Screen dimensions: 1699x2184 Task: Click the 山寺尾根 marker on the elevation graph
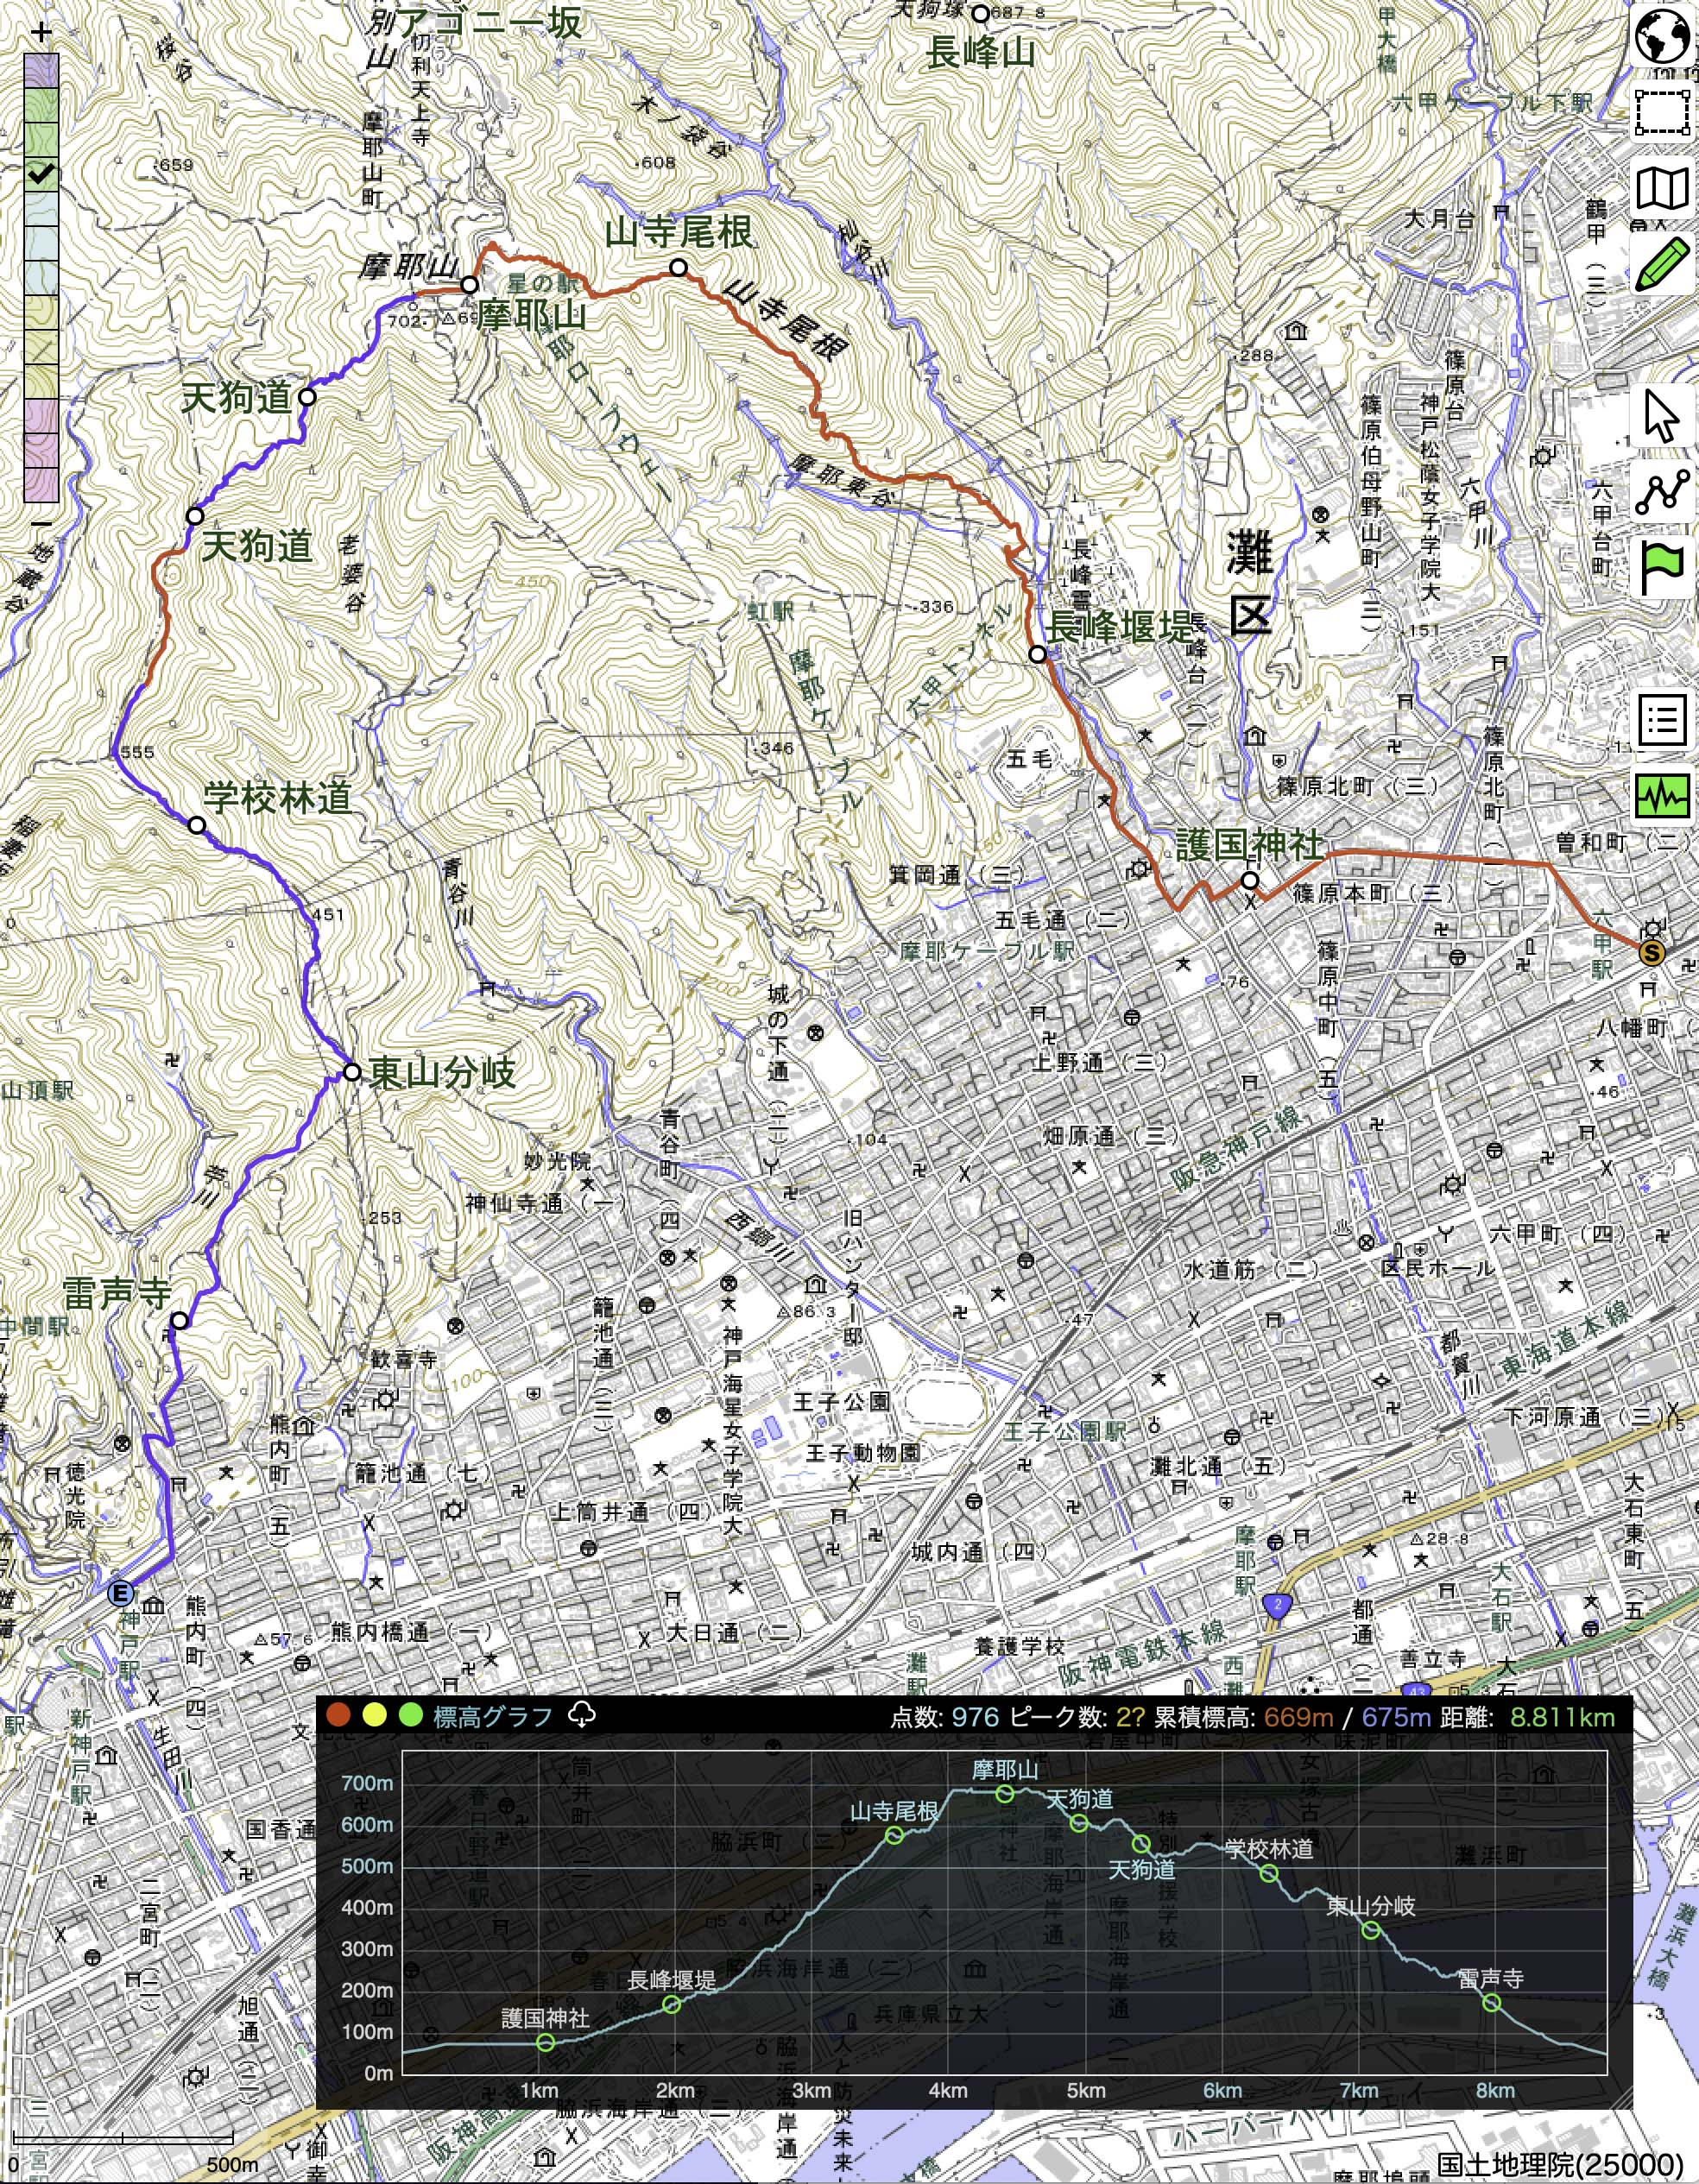pos(894,1835)
